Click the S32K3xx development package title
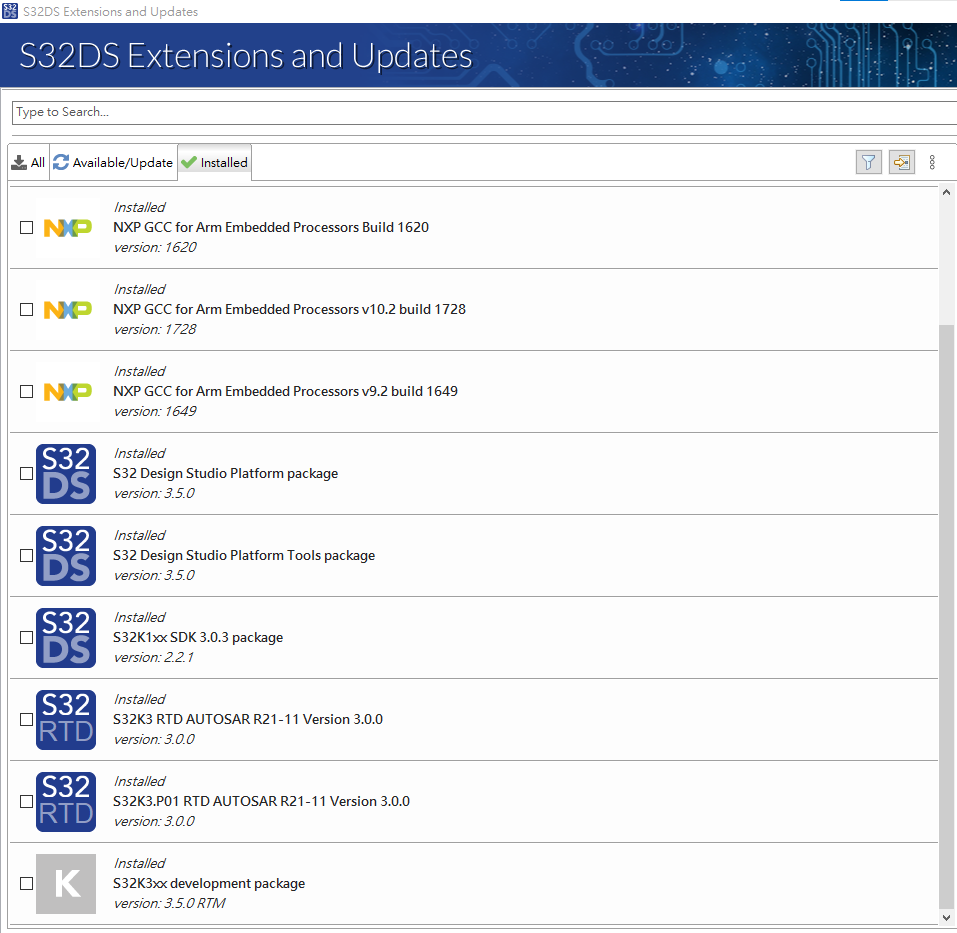This screenshot has width=957, height=933. click(209, 883)
